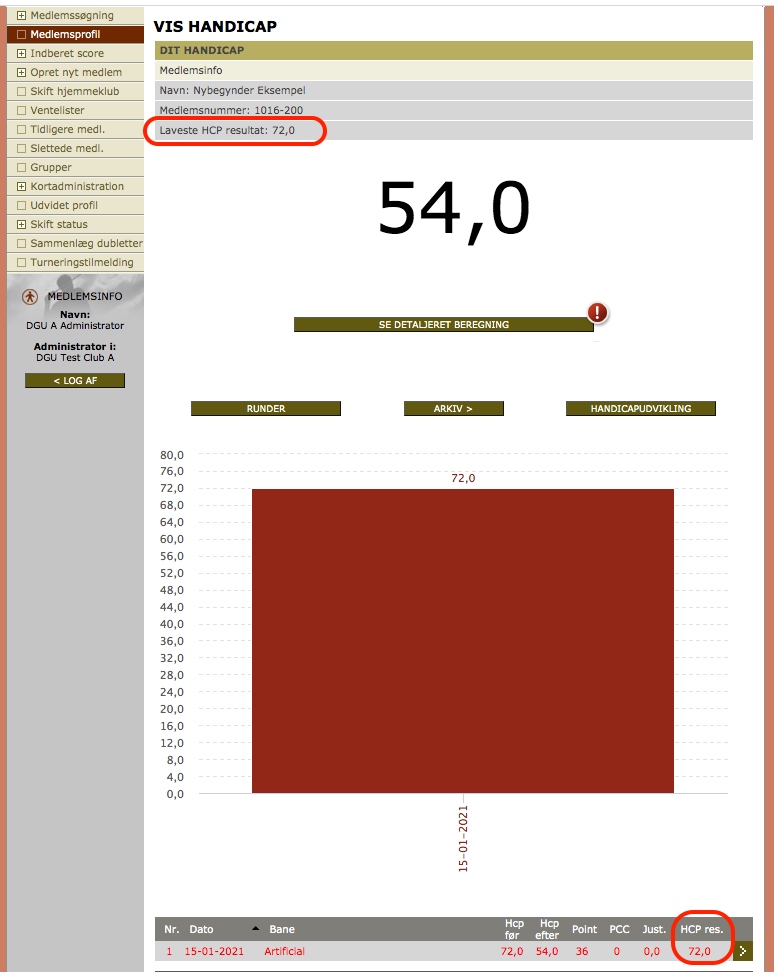Open the Grupper sidebar item
Screen dimensions: 774x972
pos(51,167)
